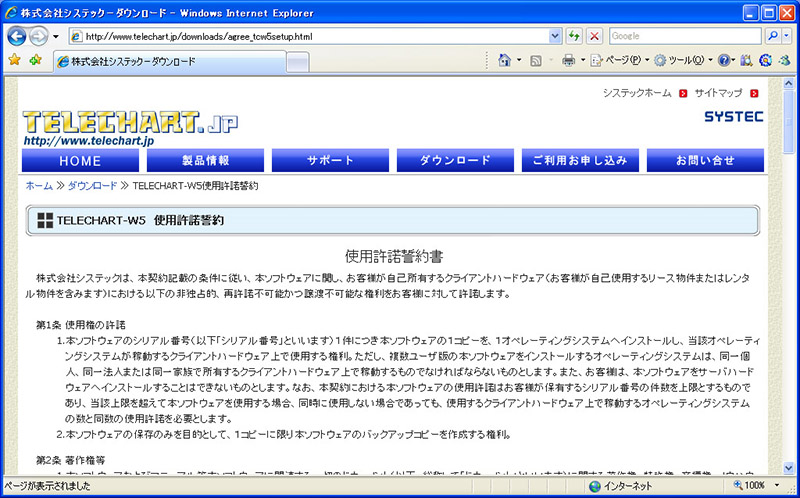Open the ご利用お申し込み navigation button

click(x=580, y=161)
